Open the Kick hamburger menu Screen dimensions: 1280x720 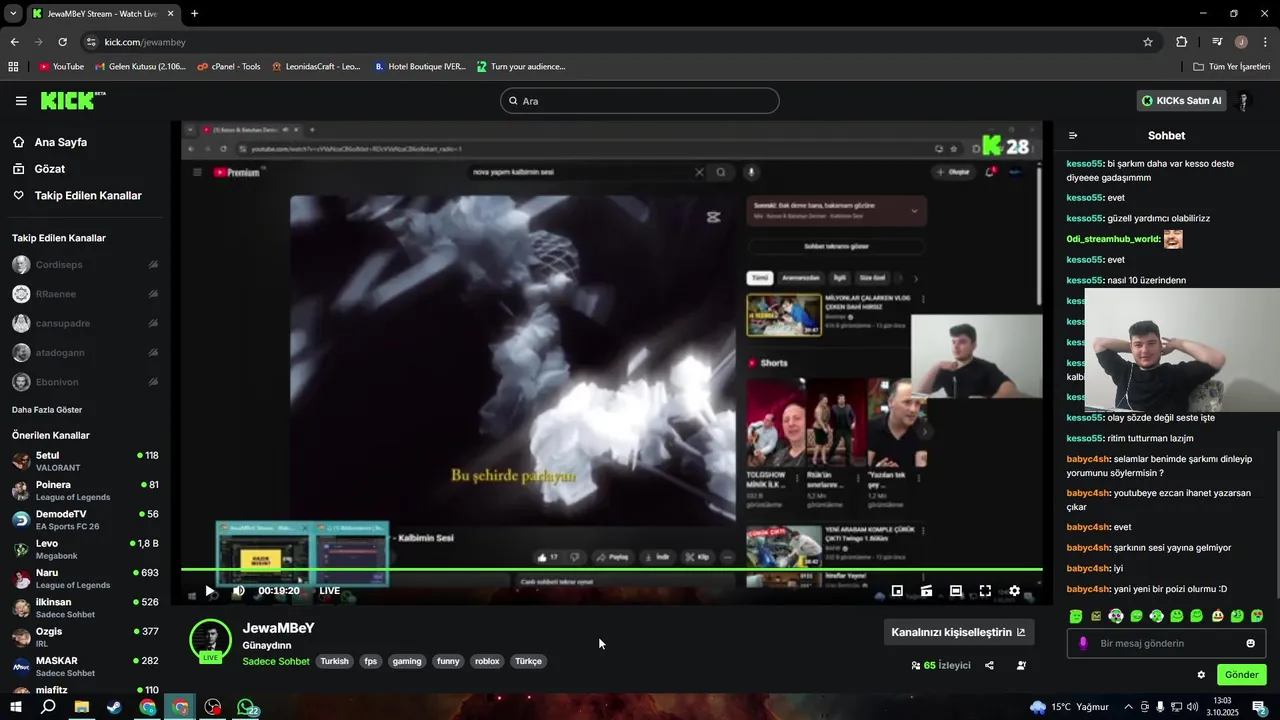pyautogui.click(x=21, y=101)
